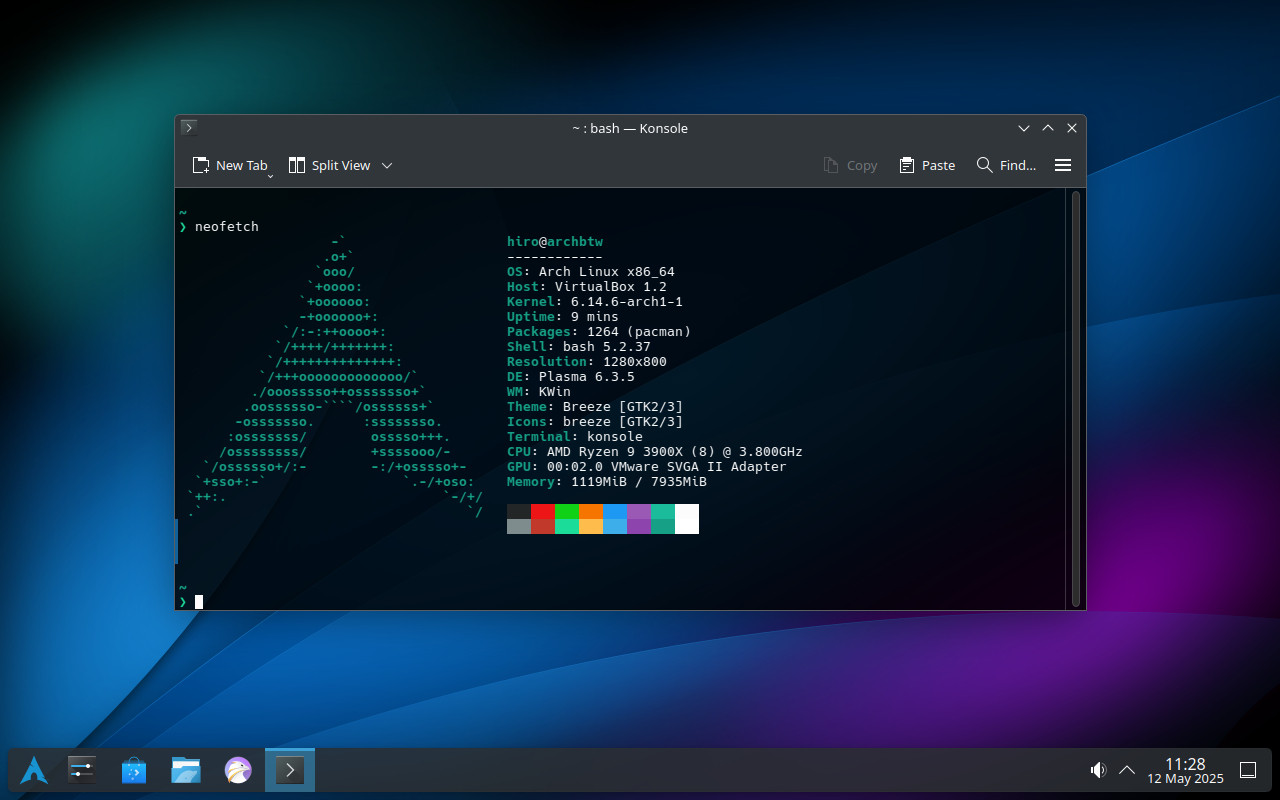
Task: Open Discover software store icon
Action: pyautogui.click(x=134, y=770)
